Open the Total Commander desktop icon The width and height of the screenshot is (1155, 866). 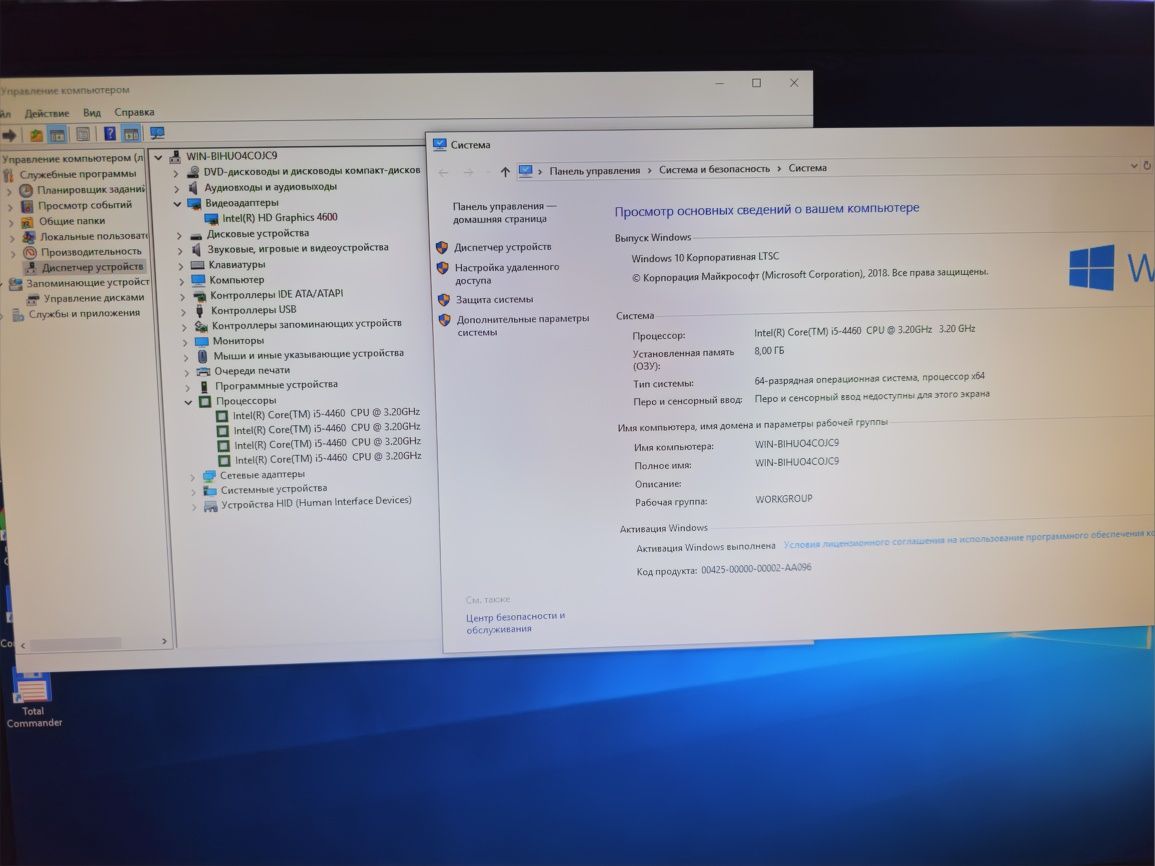33,699
